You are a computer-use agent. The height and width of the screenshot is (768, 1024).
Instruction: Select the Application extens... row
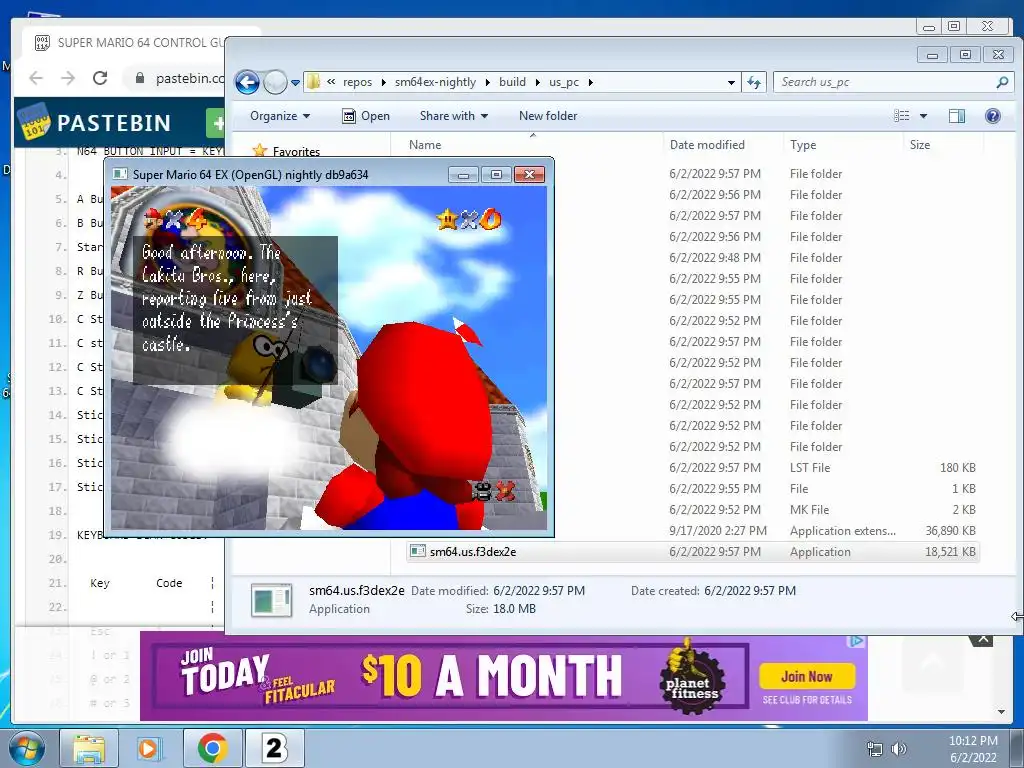[x=692, y=530]
